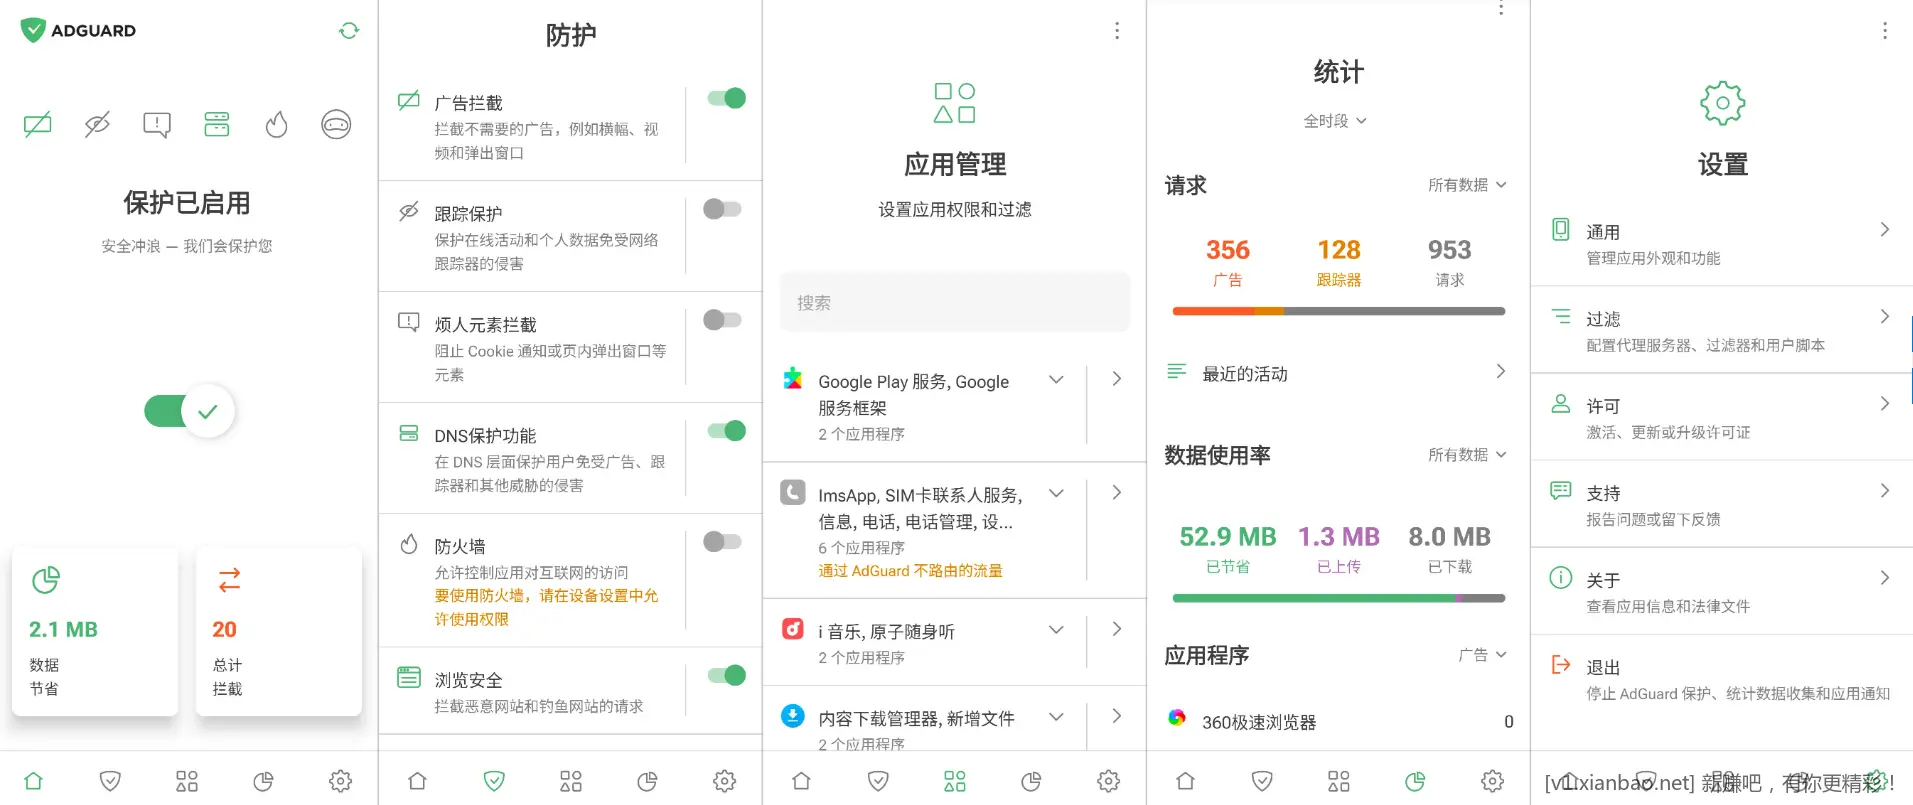Viewport: 1913px width, 805px height.
Task: Tap the DNS protection server icon on home screen
Action: click(217, 125)
